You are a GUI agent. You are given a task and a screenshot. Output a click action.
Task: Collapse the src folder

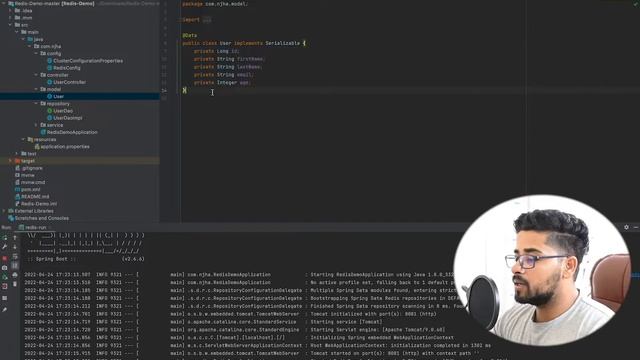click(10, 25)
